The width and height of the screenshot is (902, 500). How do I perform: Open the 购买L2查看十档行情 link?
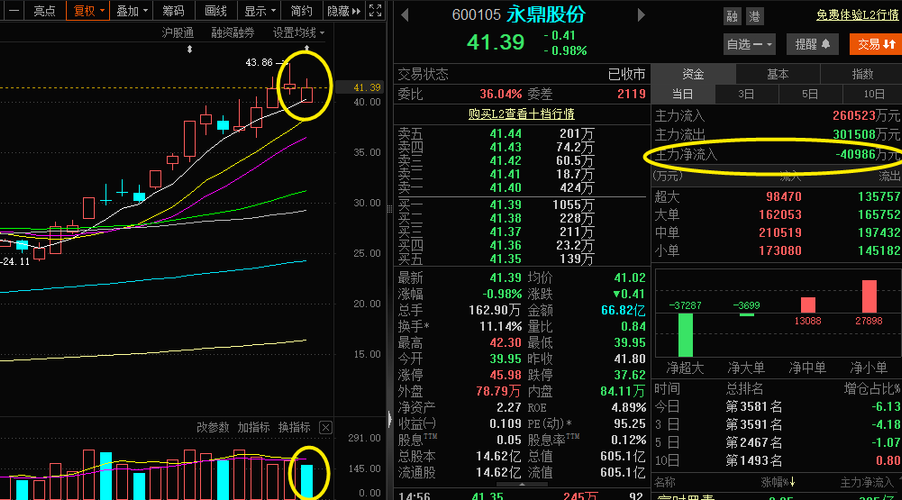point(521,114)
